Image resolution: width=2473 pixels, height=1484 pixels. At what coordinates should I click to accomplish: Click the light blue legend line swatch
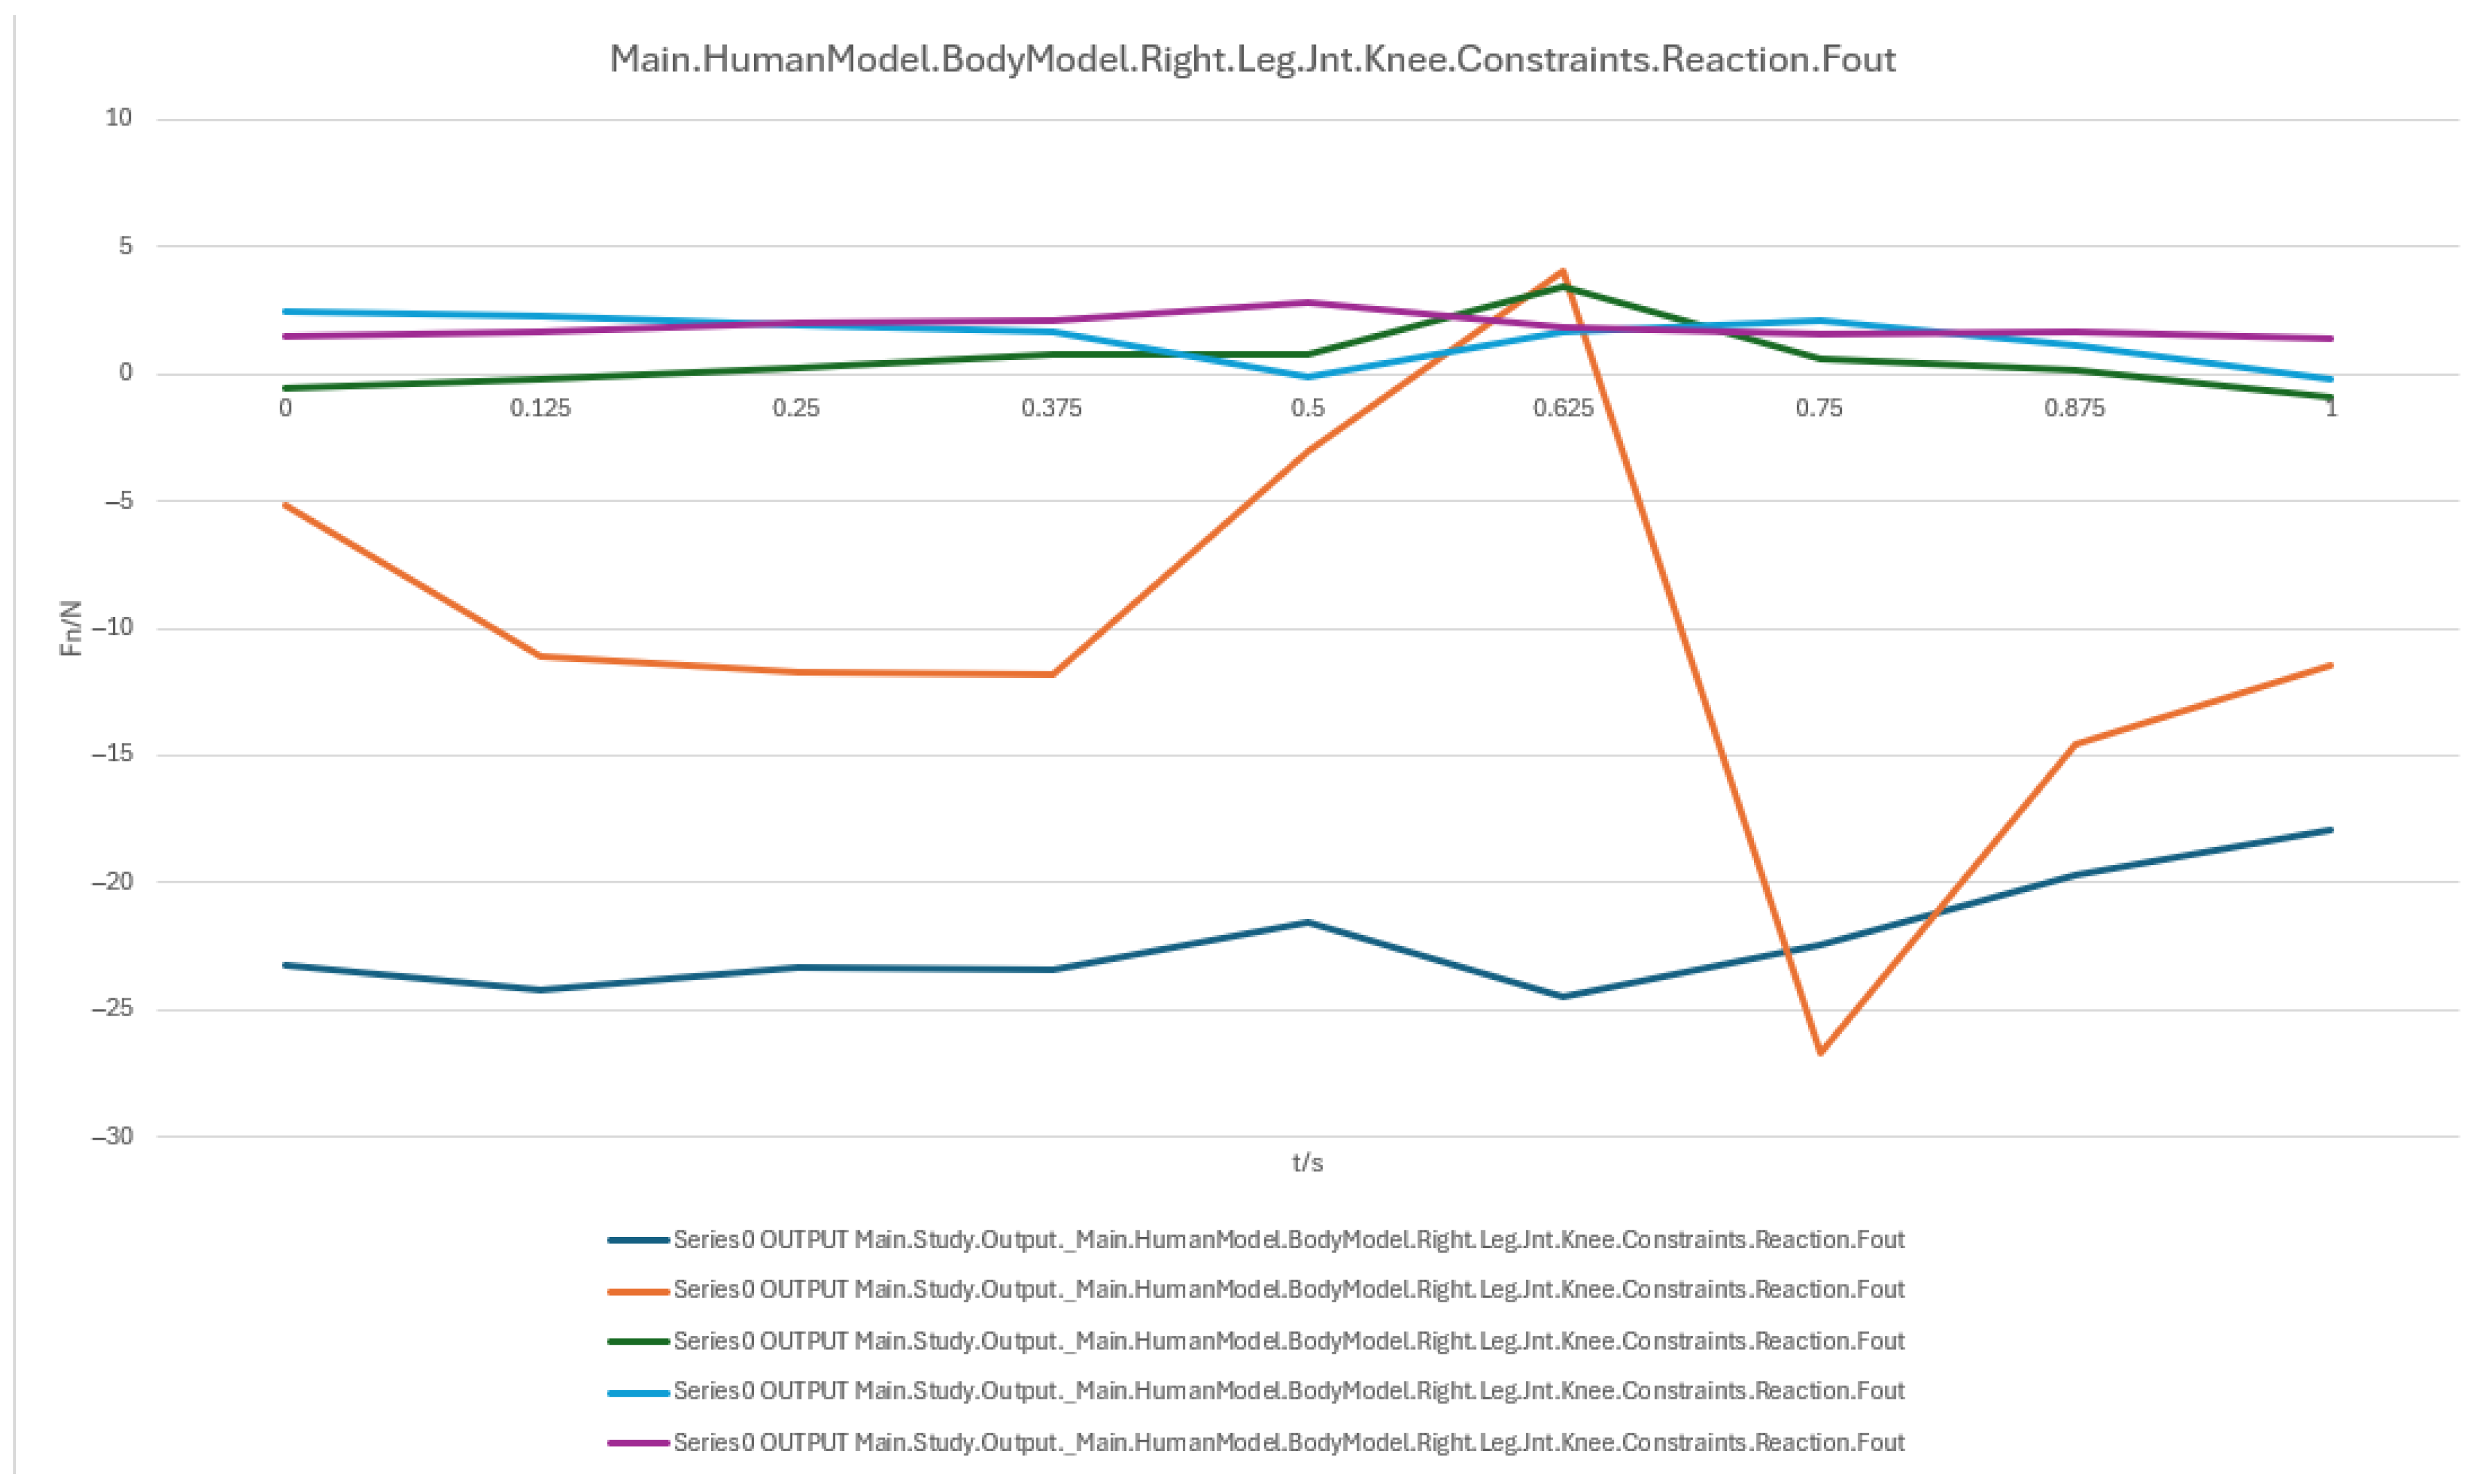pos(638,1391)
